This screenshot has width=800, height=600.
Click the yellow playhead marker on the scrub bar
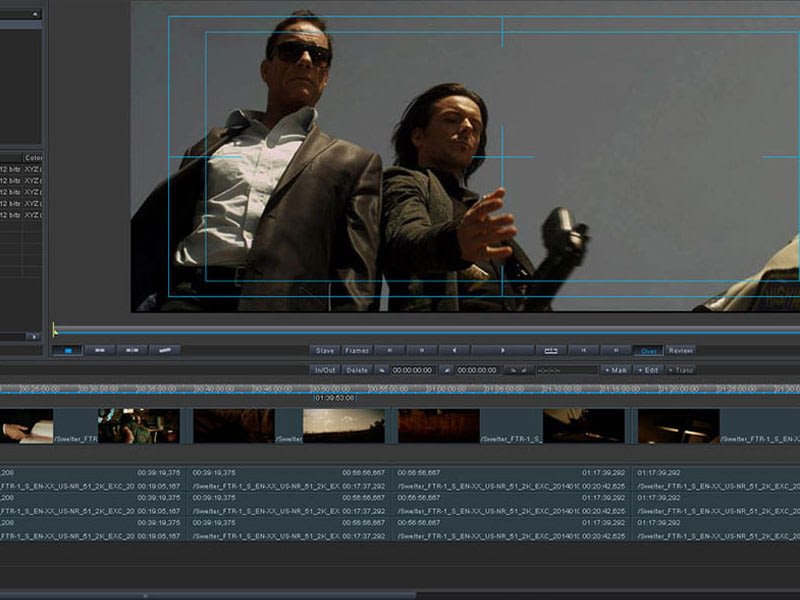pos(54,330)
